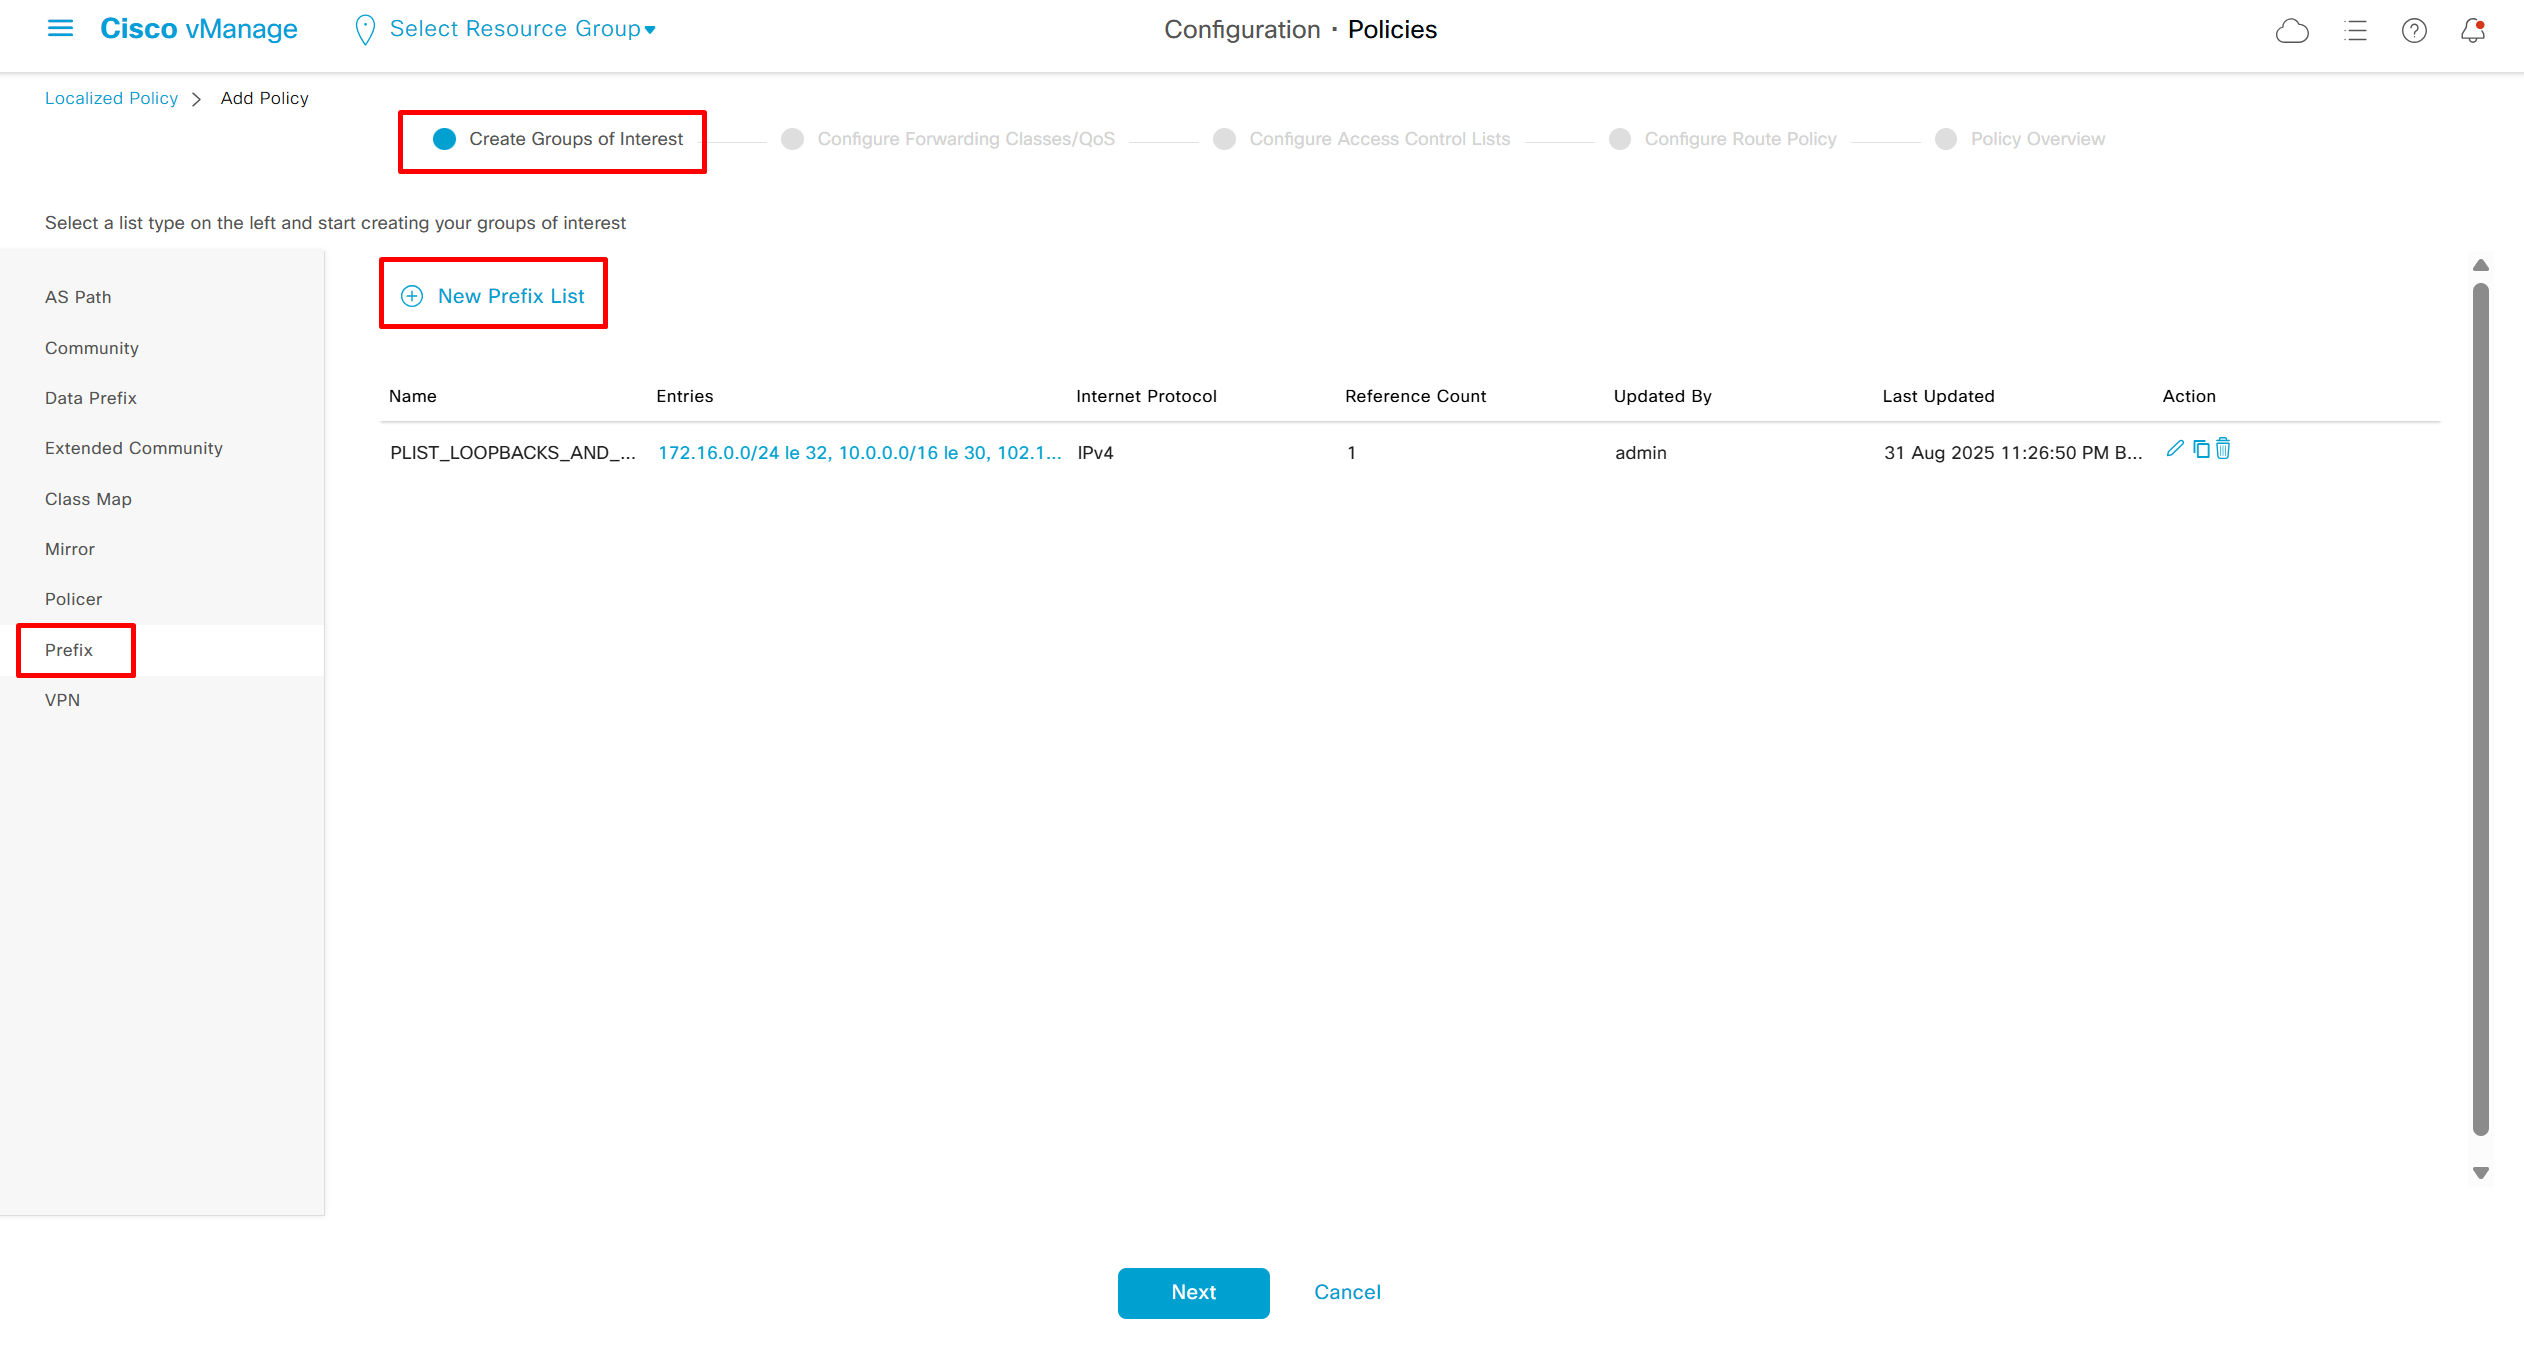
Task: Select the Data Prefix list type
Action: pyautogui.click(x=90, y=398)
